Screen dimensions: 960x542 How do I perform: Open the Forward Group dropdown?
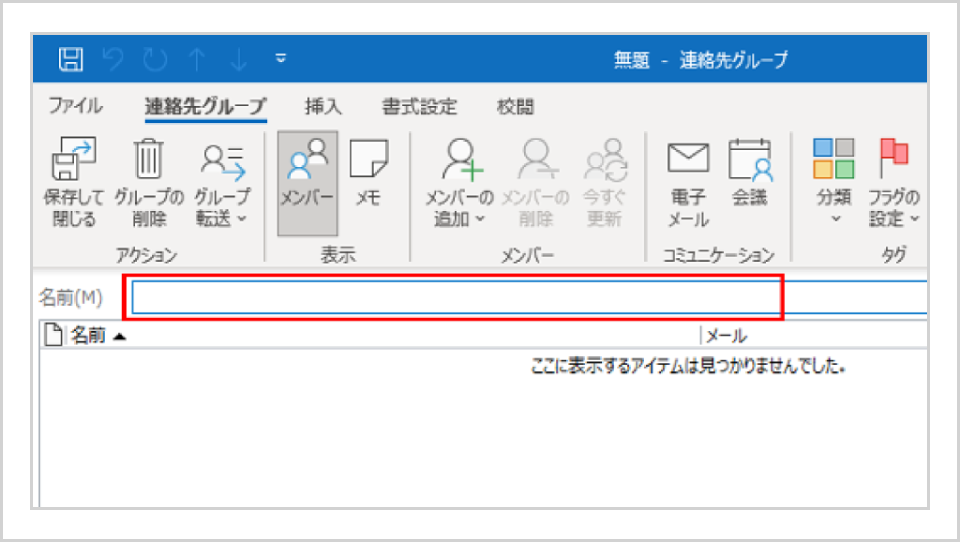click(223, 207)
